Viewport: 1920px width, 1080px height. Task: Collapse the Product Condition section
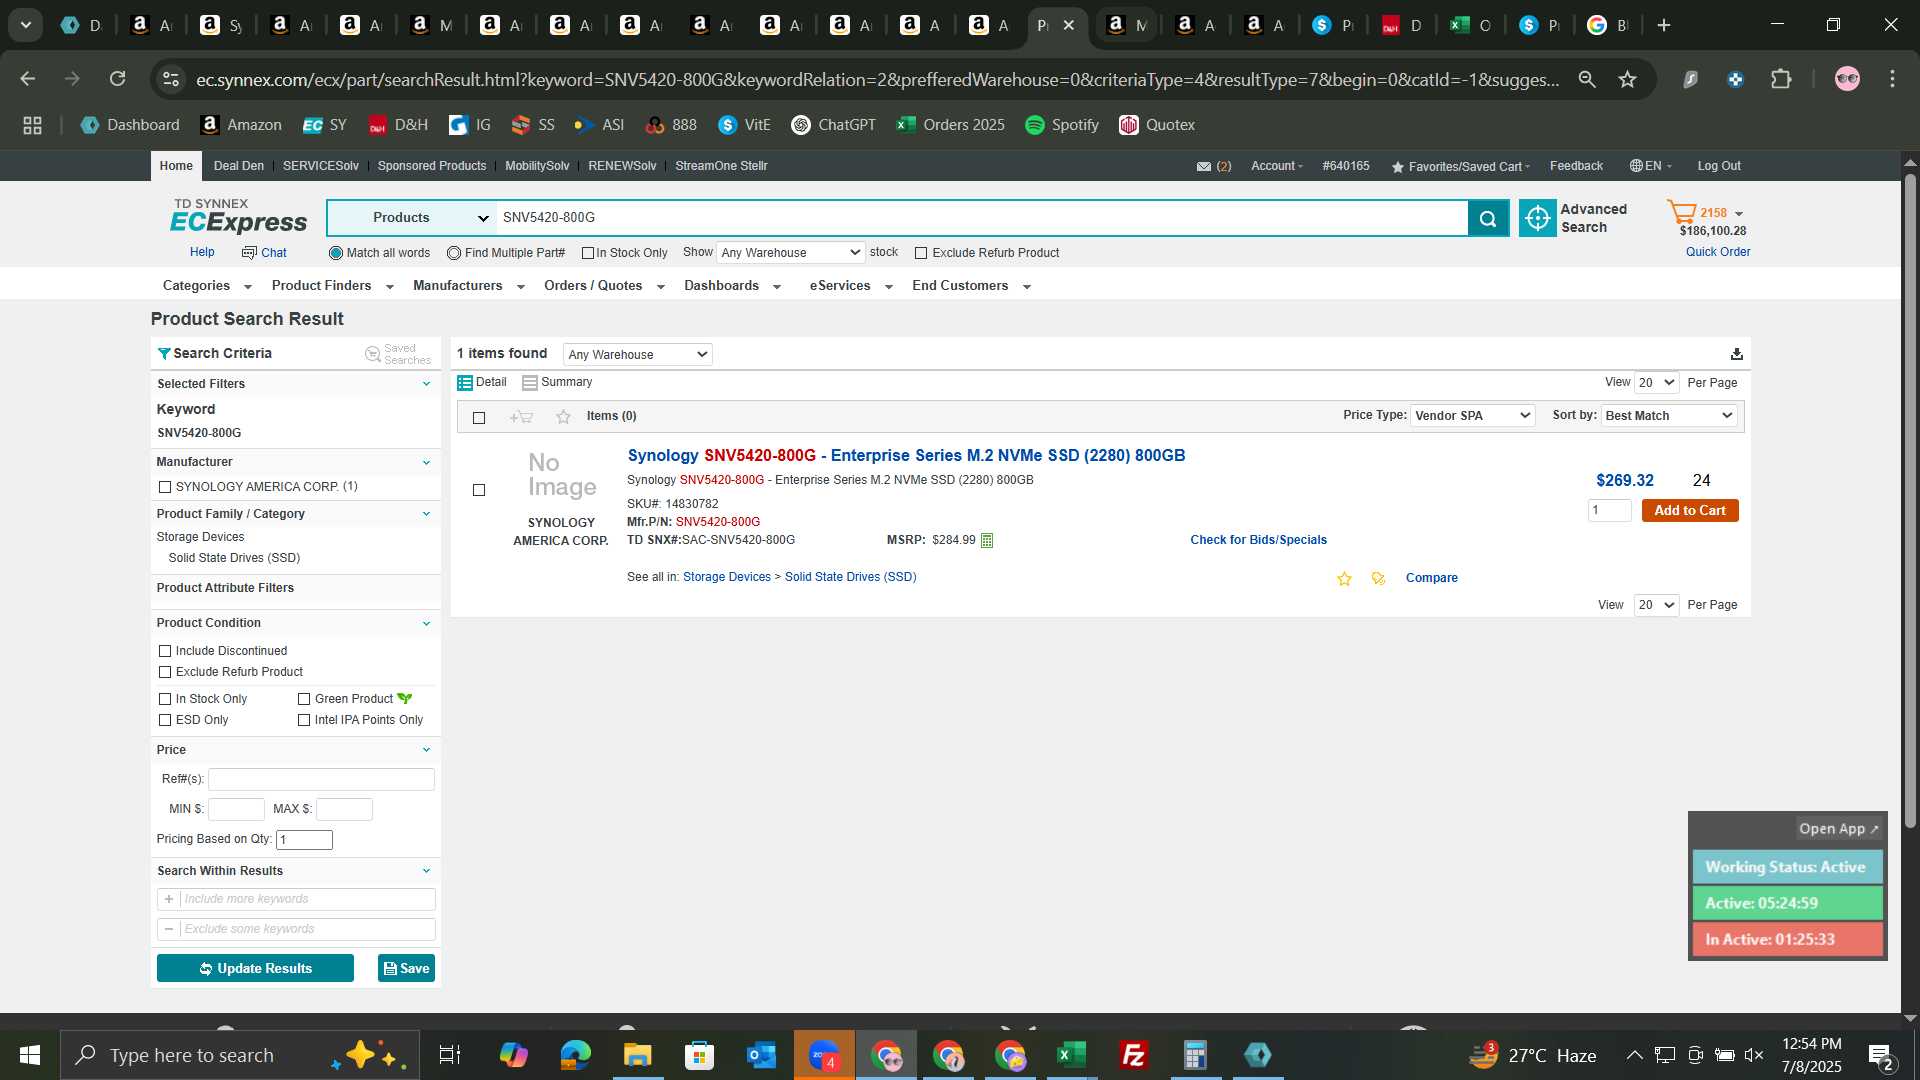(x=426, y=623)
